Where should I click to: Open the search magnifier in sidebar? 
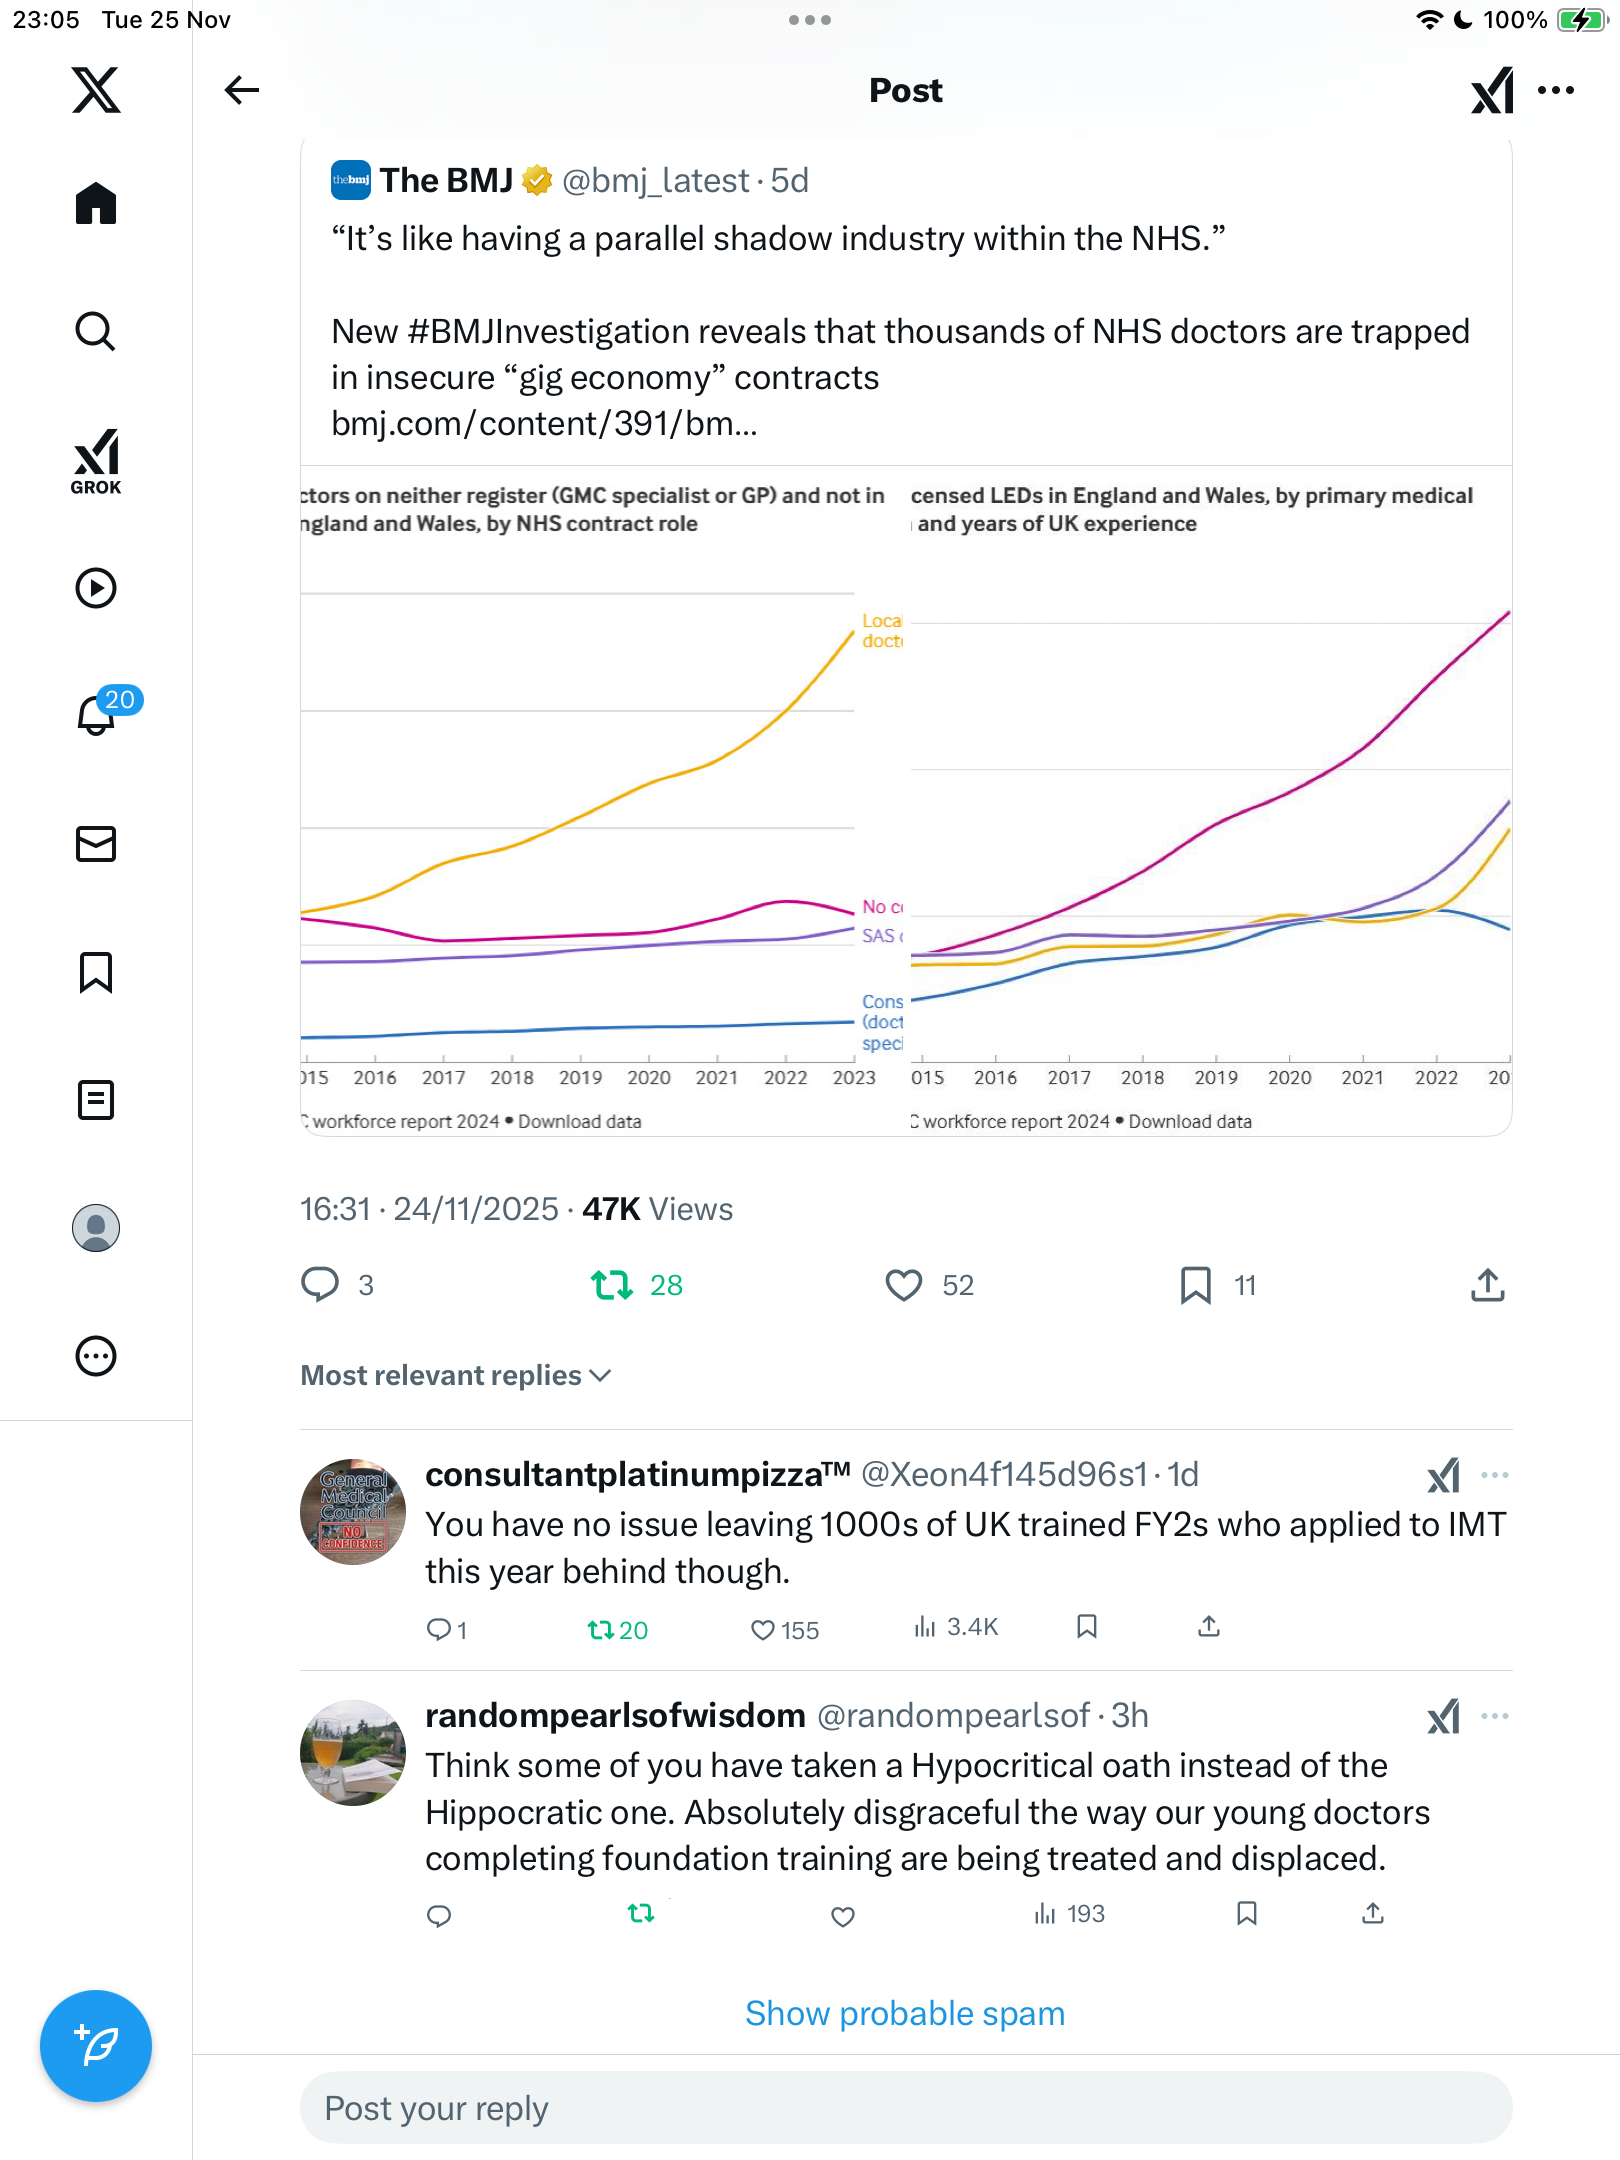tap(96, 332)
